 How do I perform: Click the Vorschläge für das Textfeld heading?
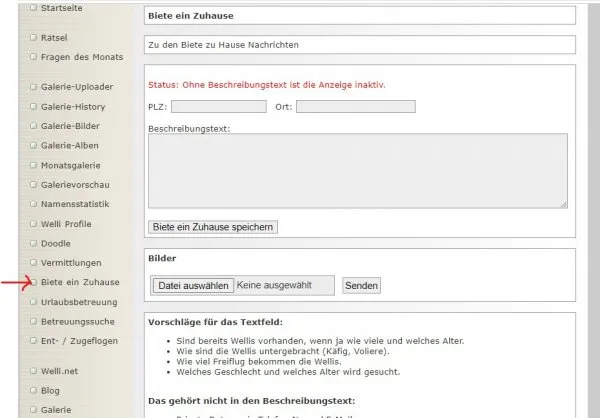pyautogui.click(x=215, y=322)
